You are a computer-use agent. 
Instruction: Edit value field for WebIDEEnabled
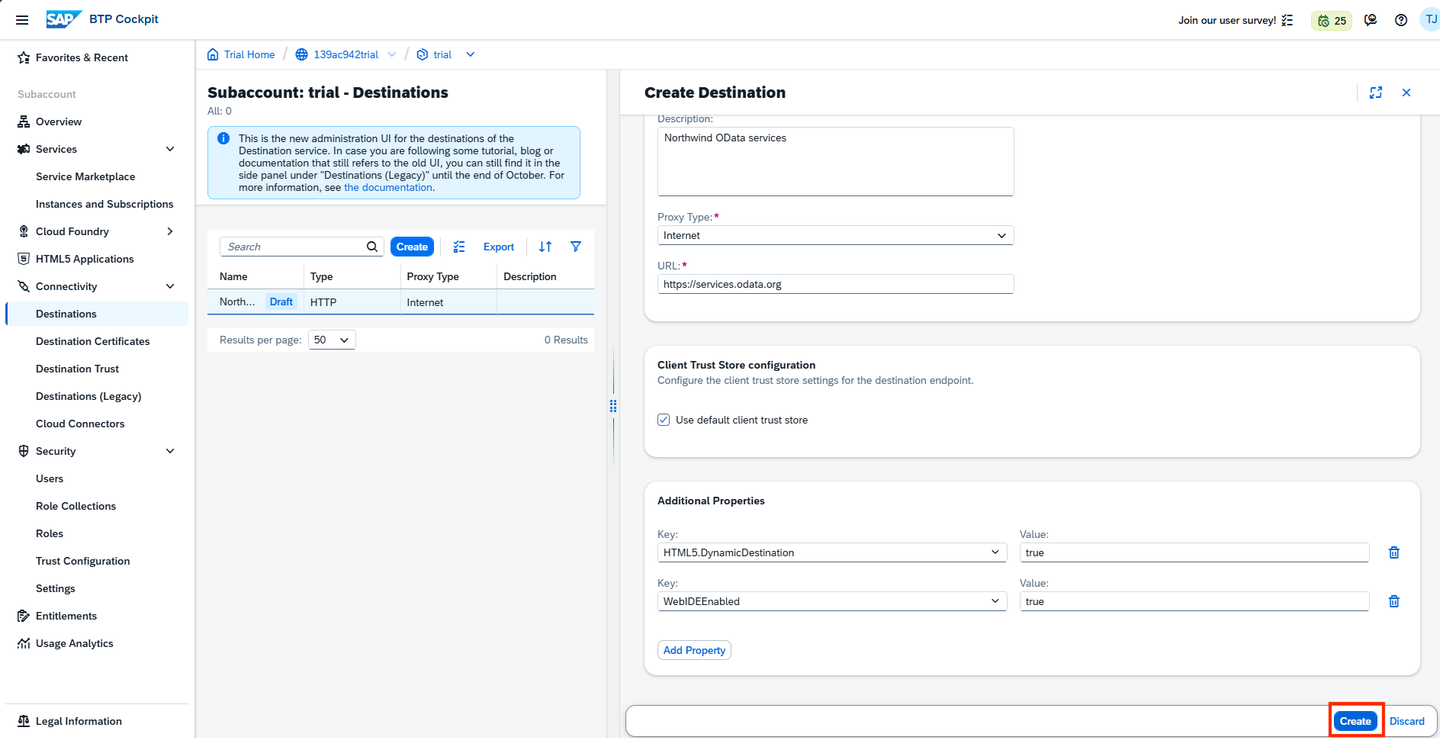[1194, 602]
